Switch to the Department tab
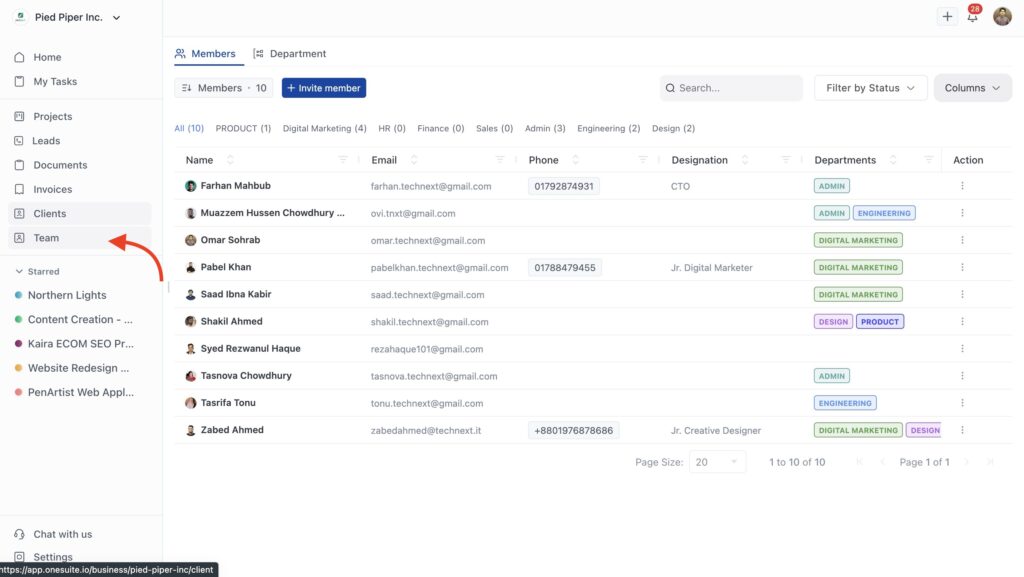This screenshot has width=1024, height=577. pos(290,54)
